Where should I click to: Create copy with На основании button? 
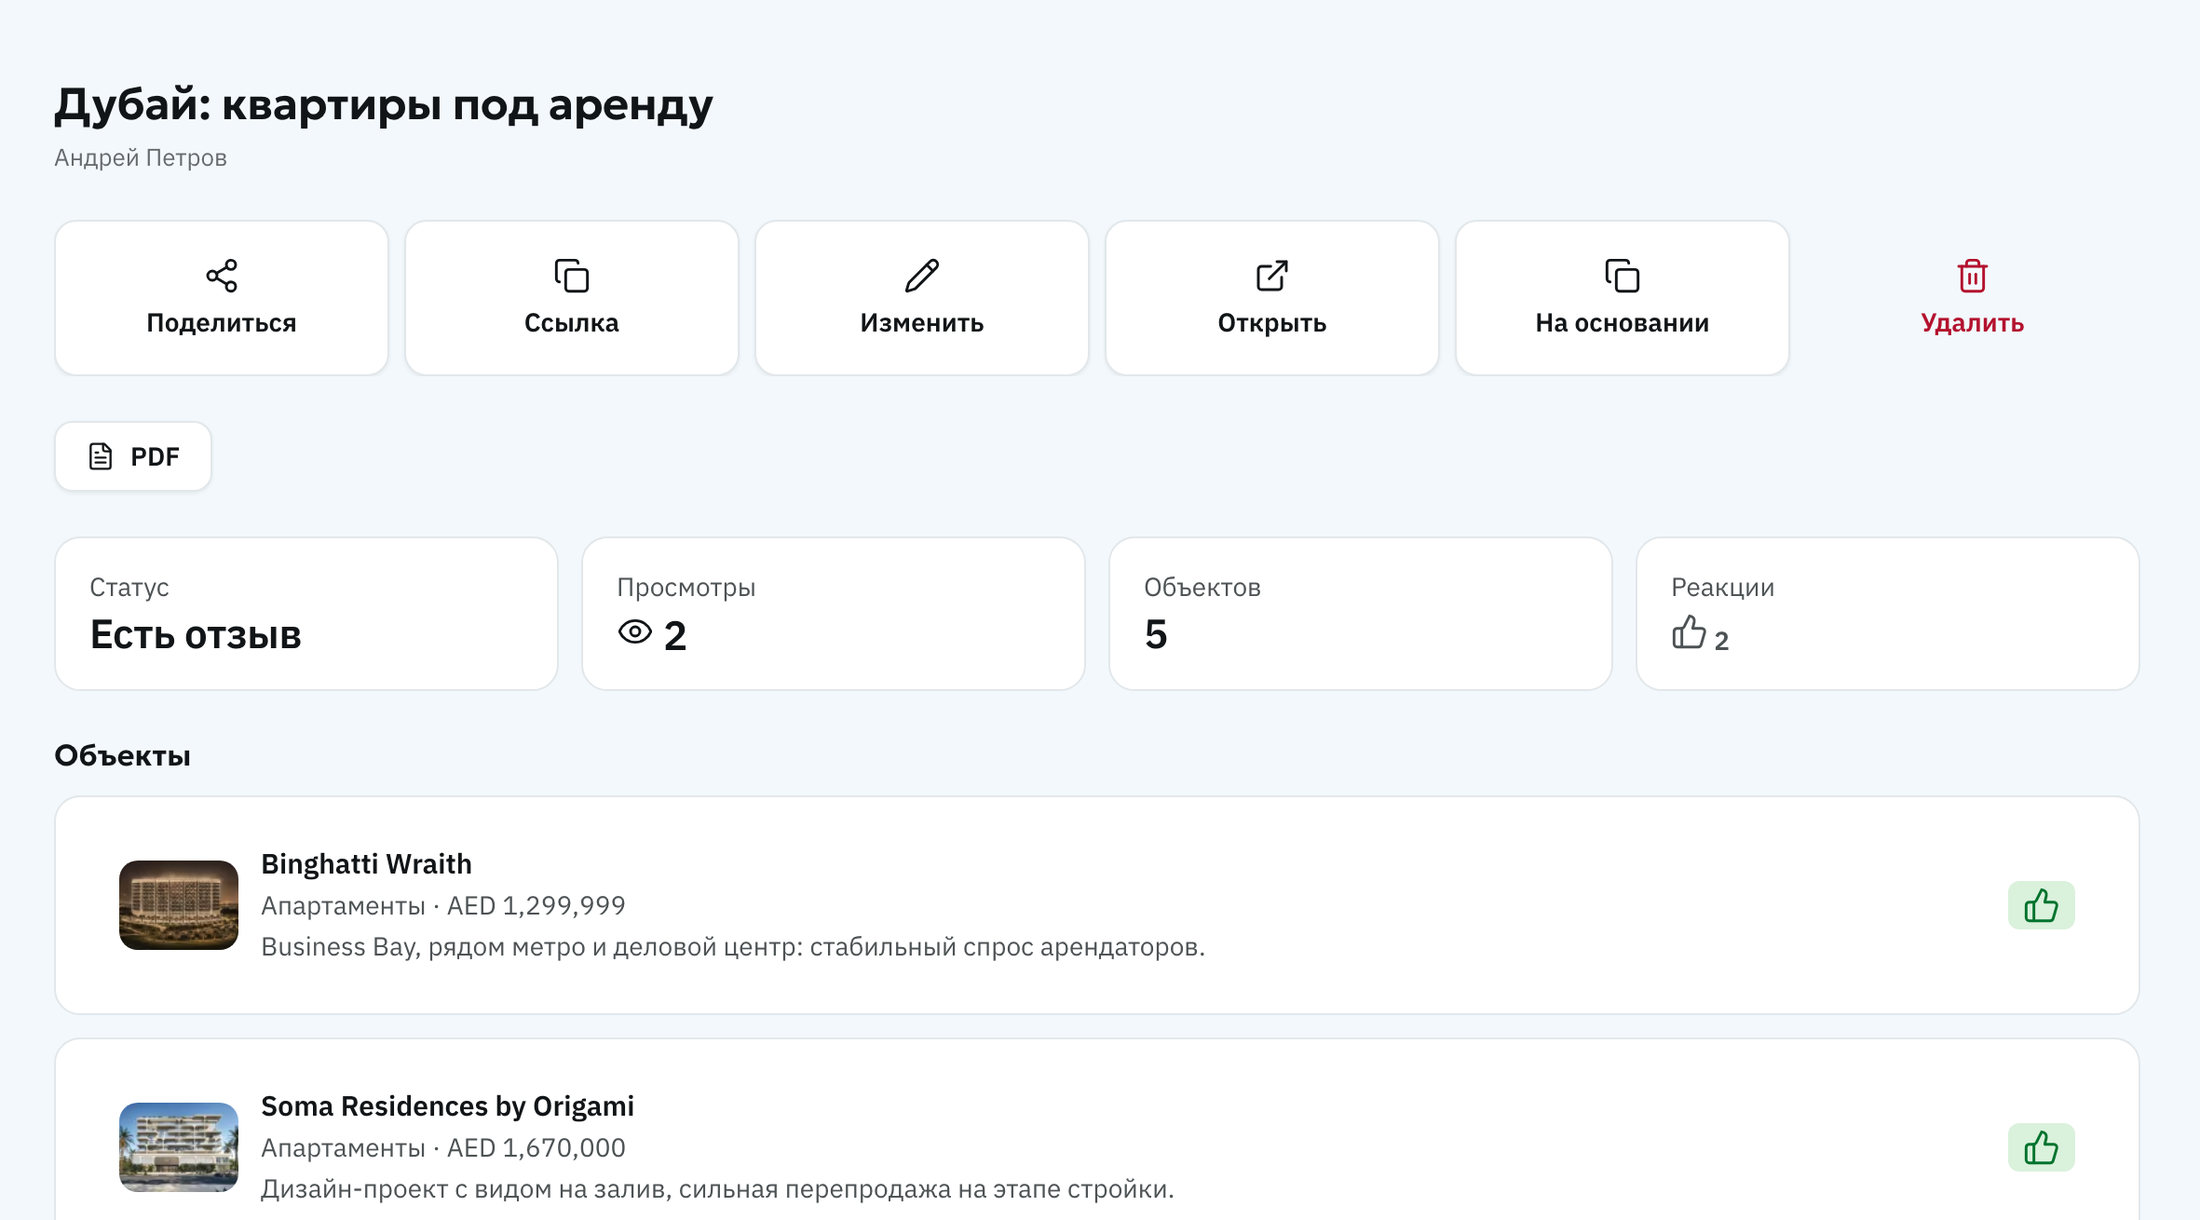click(x=1621, y=298)
